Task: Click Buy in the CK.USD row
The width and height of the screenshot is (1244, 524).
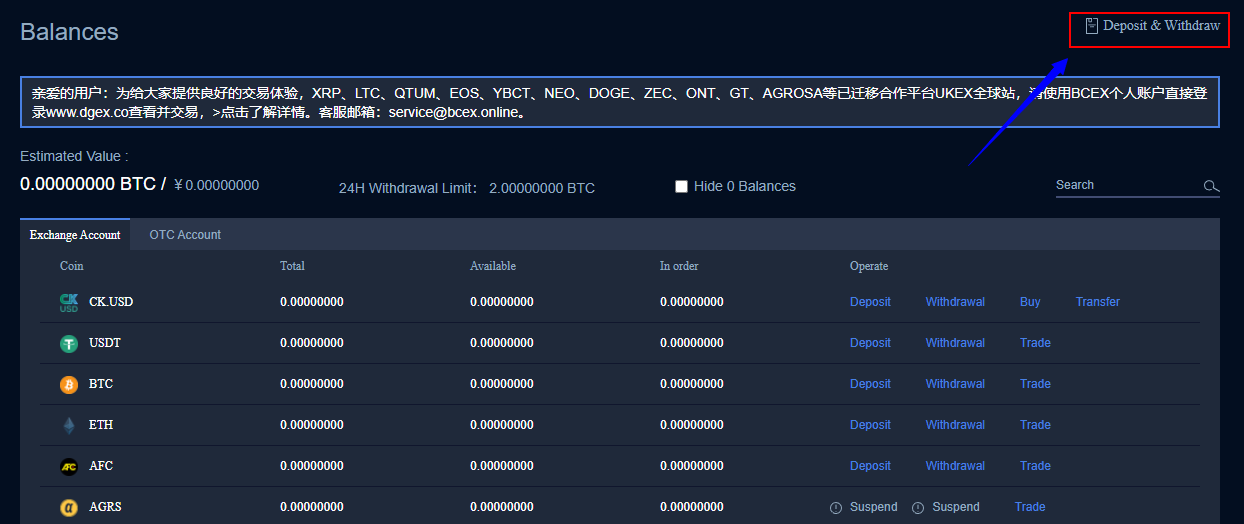Action: (1030, 302)
